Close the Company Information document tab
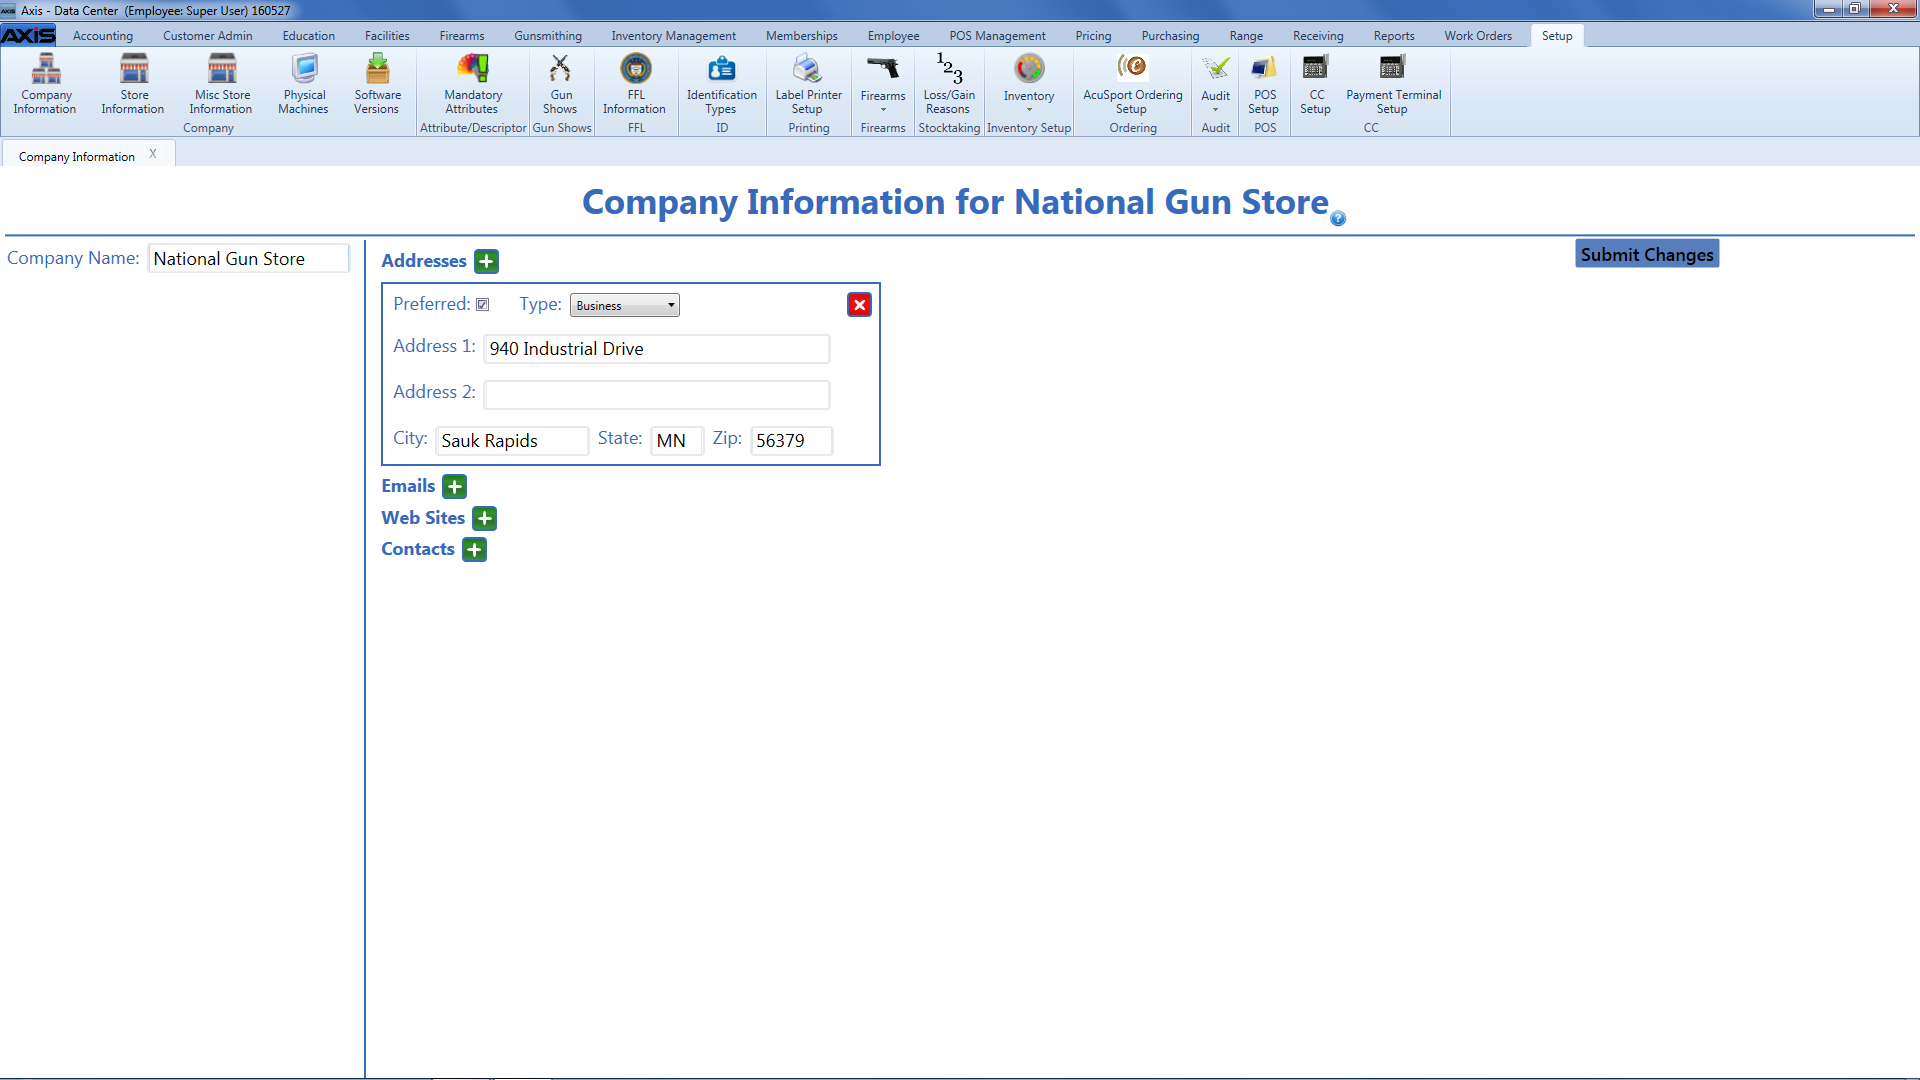 point(153,154)
